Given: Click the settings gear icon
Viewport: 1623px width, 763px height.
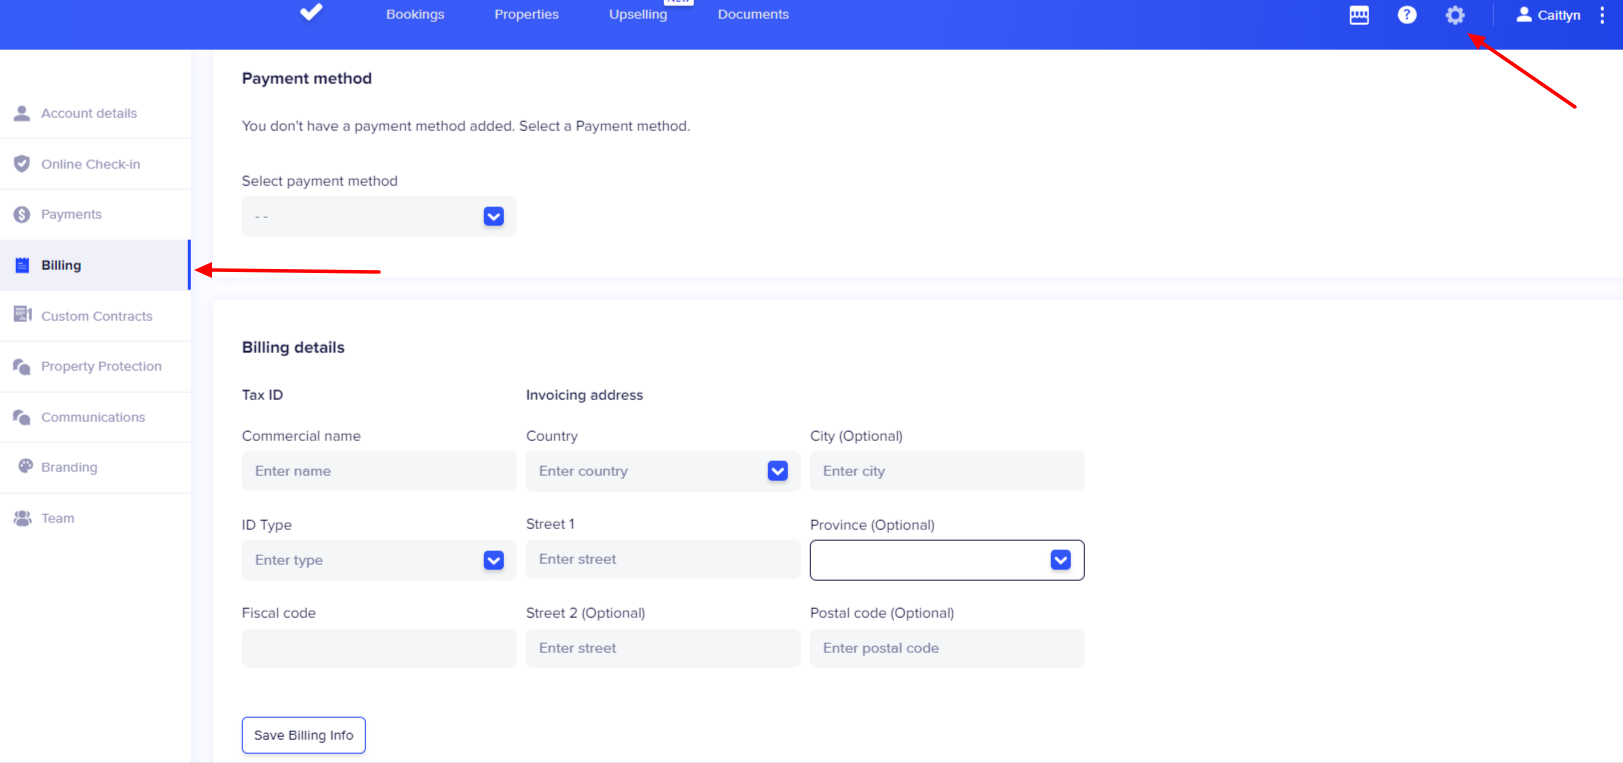Looking at the screenshot, I should (x=1455, y=15).
